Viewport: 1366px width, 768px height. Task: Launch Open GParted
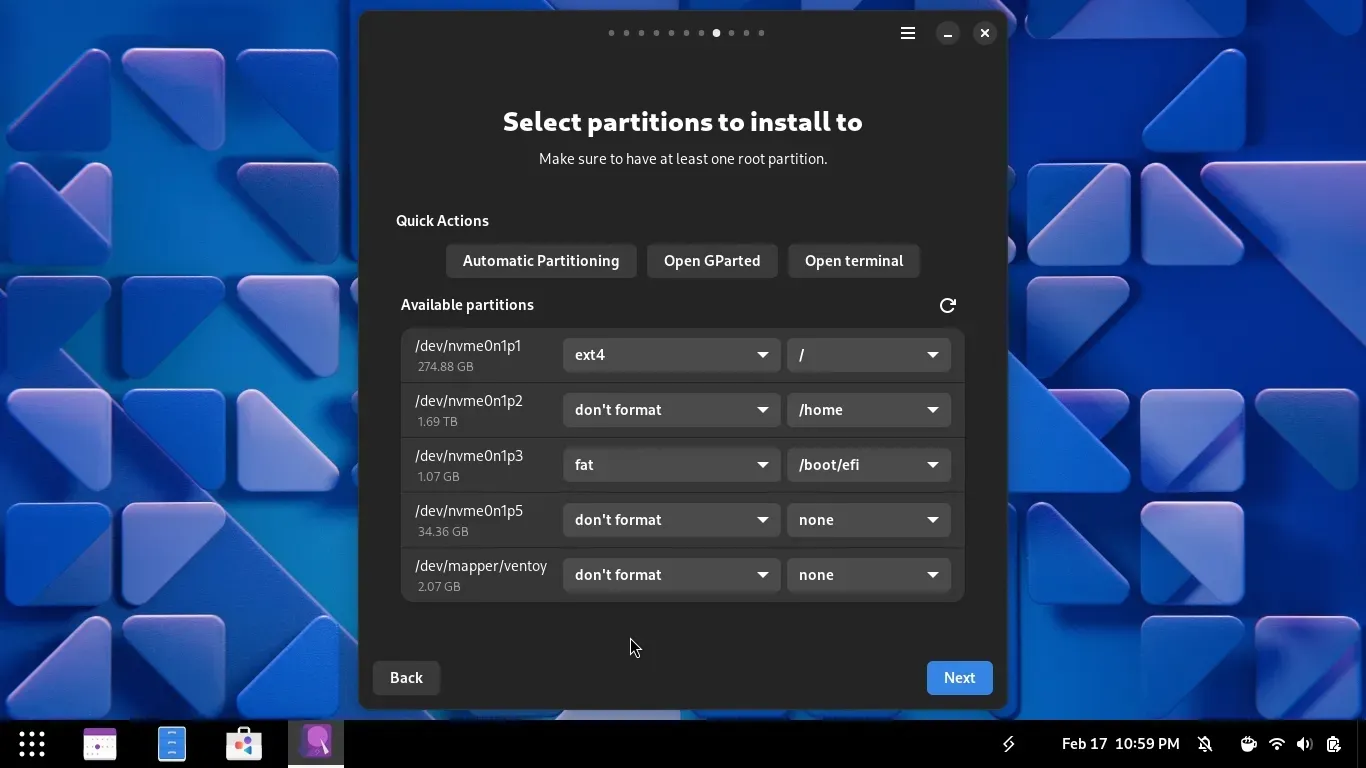712,261
